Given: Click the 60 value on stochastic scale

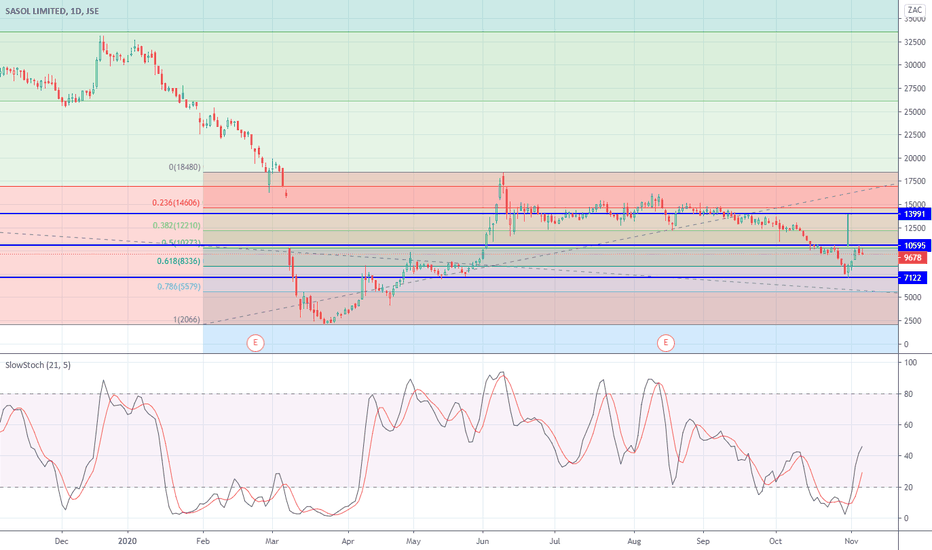Looking at the screenshot, I should click(x=908, y=425).
